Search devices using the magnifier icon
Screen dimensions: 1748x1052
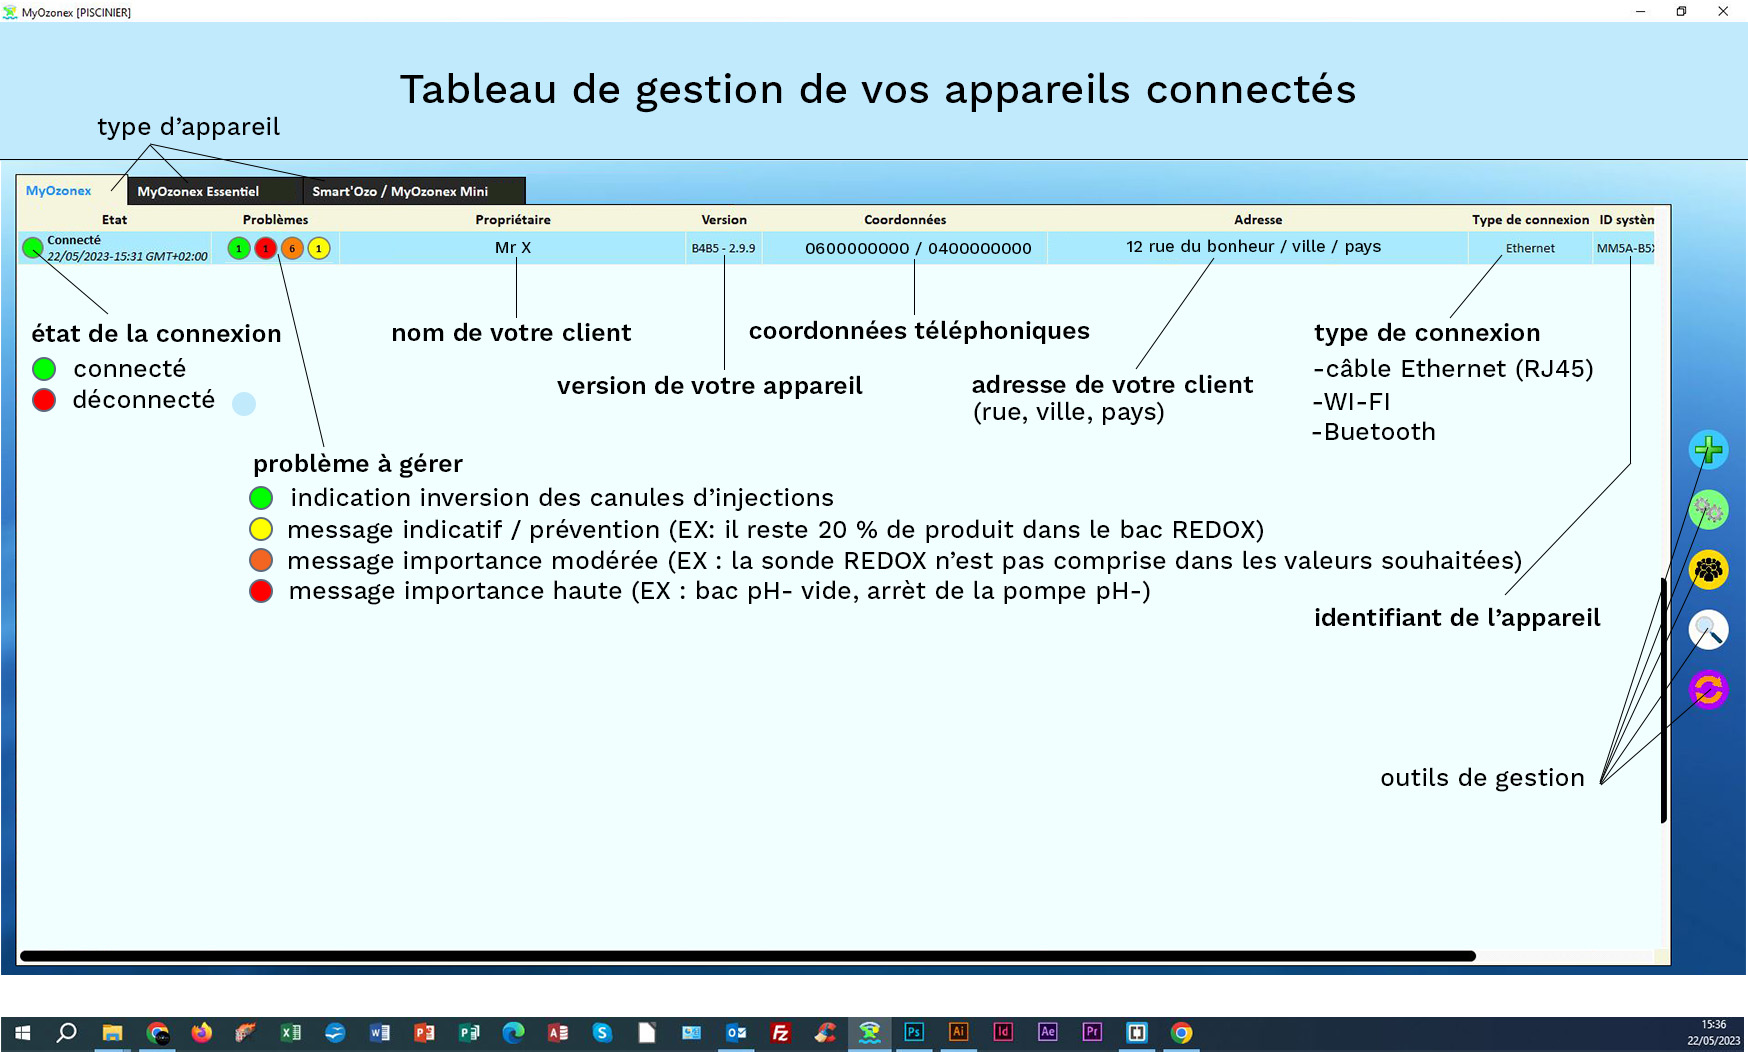[x=1708, y=629]
